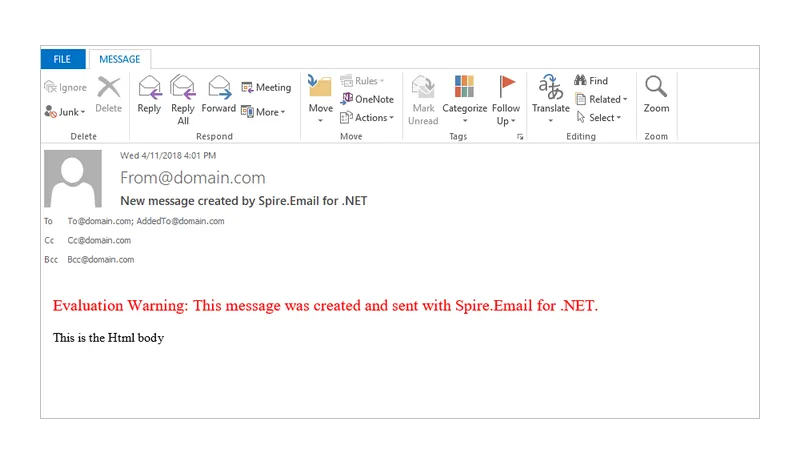Click the Find binoculars icon

[580, 81]
